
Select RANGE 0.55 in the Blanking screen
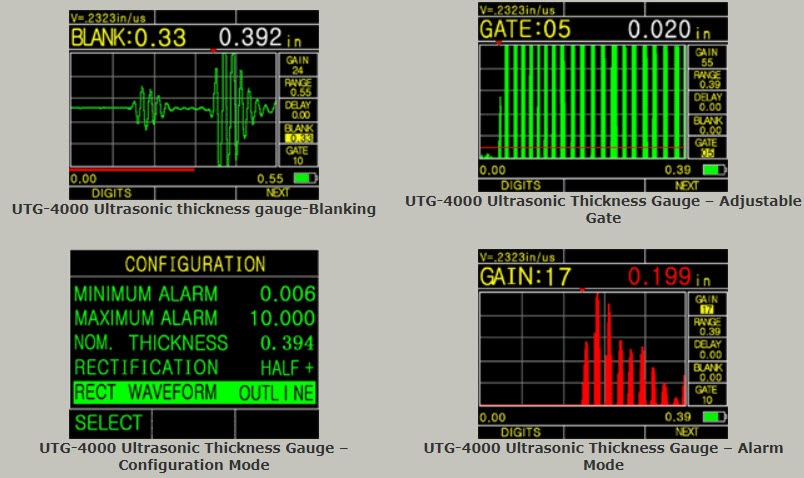click(x=298, y=88)
